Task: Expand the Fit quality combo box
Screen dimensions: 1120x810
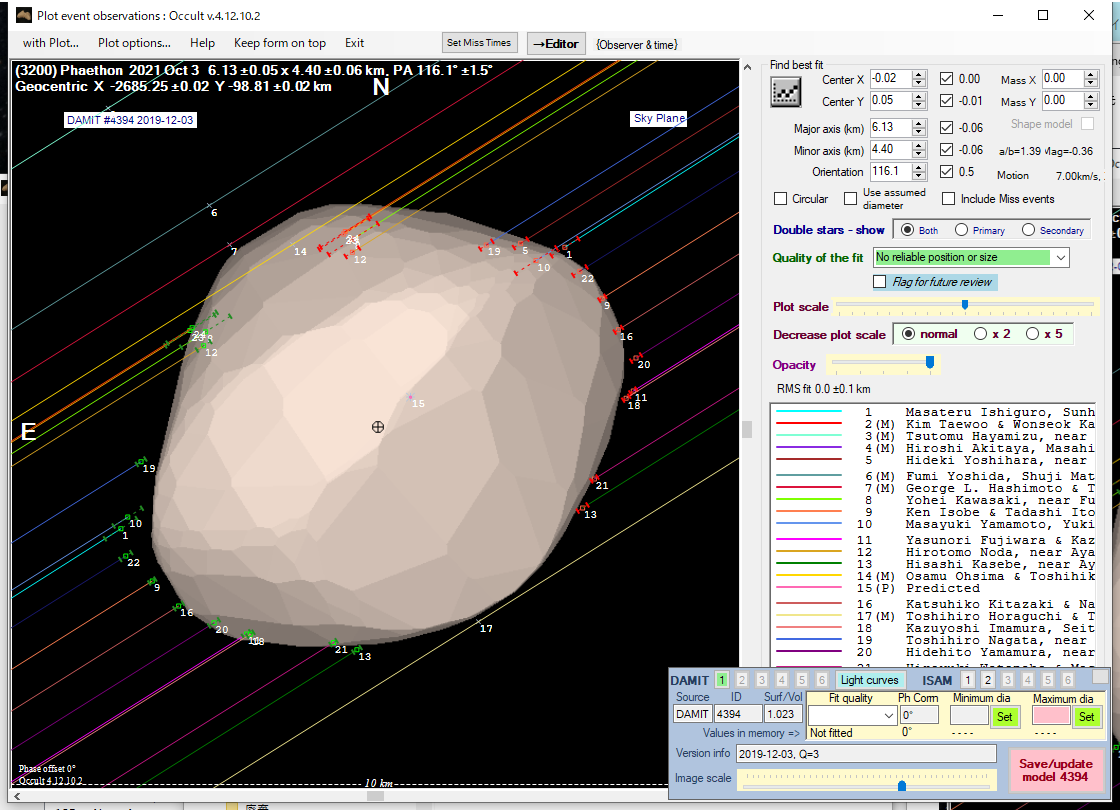Action: click(889, 716)
